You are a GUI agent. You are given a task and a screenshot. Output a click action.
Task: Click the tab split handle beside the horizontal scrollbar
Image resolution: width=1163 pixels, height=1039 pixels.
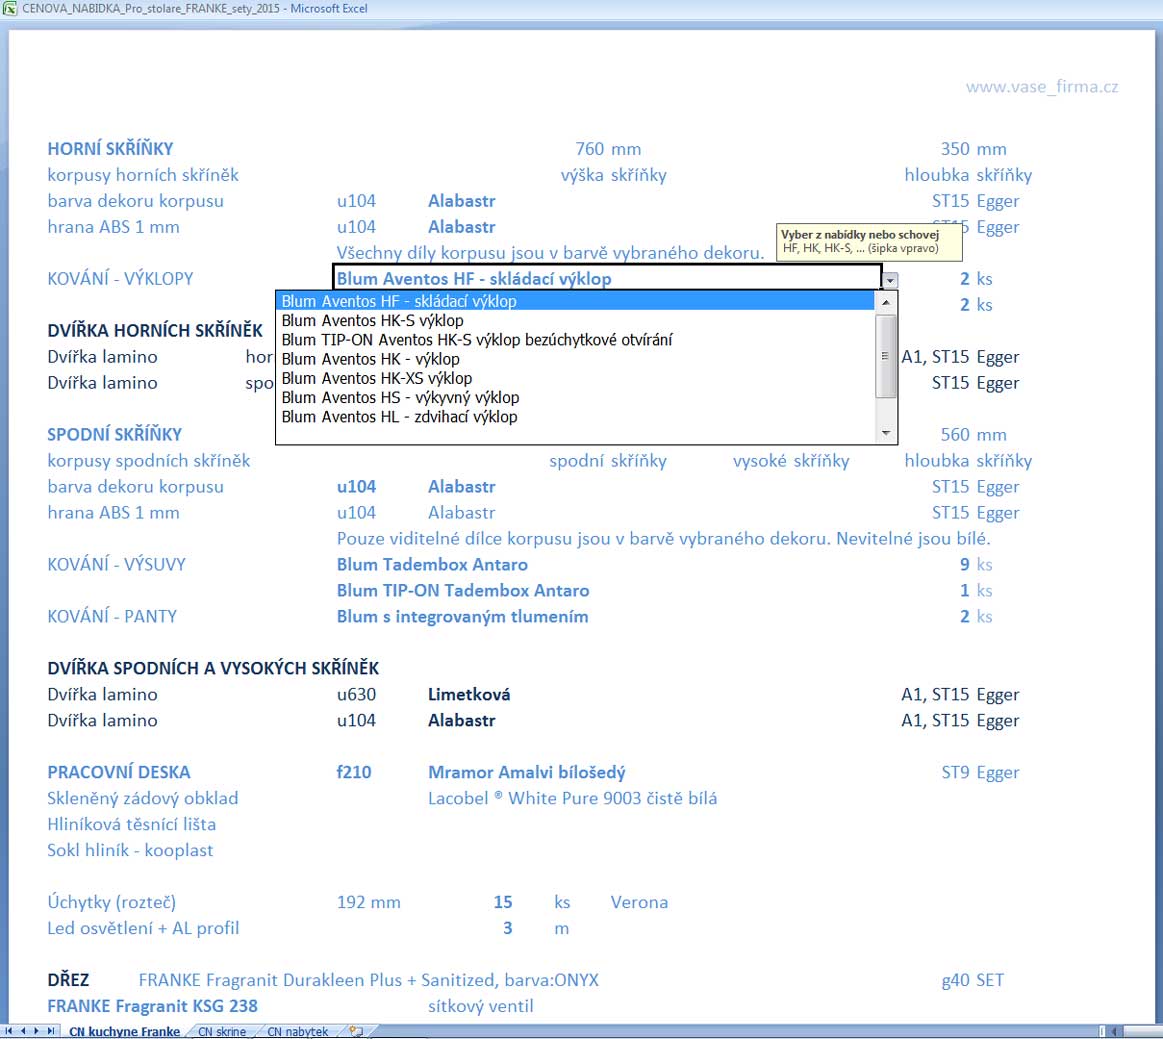1101,1031
